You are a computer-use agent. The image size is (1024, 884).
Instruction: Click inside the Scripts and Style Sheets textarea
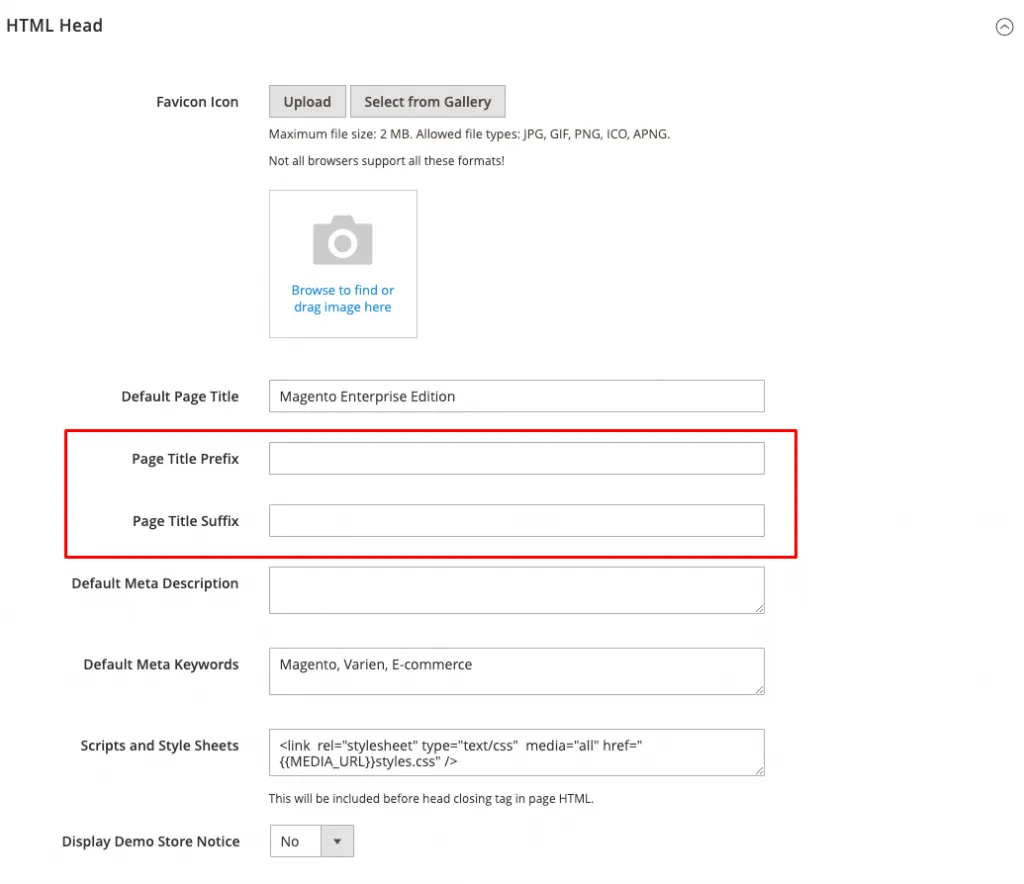(x=516, y=752)
